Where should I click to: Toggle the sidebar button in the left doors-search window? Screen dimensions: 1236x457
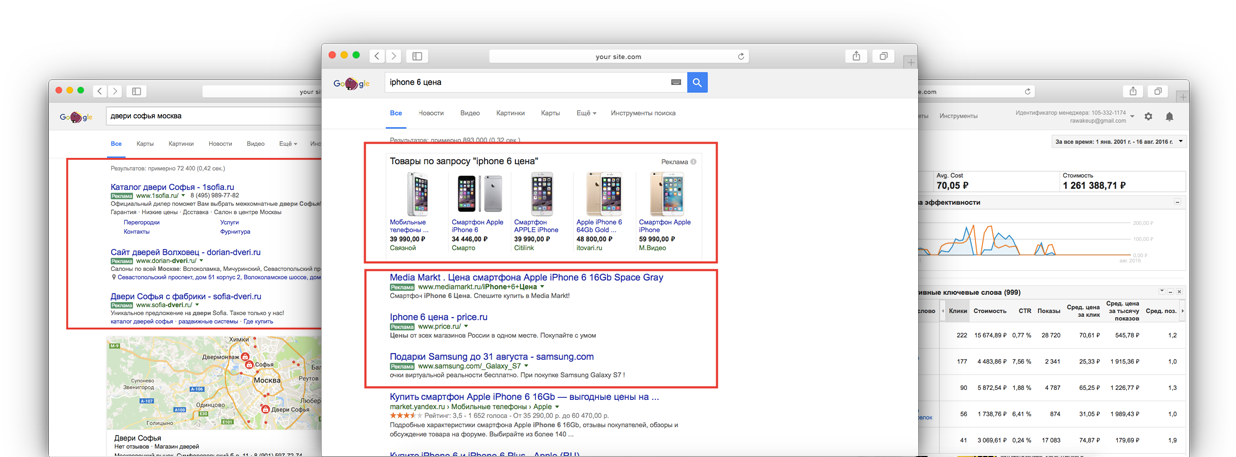coord(137,91)
